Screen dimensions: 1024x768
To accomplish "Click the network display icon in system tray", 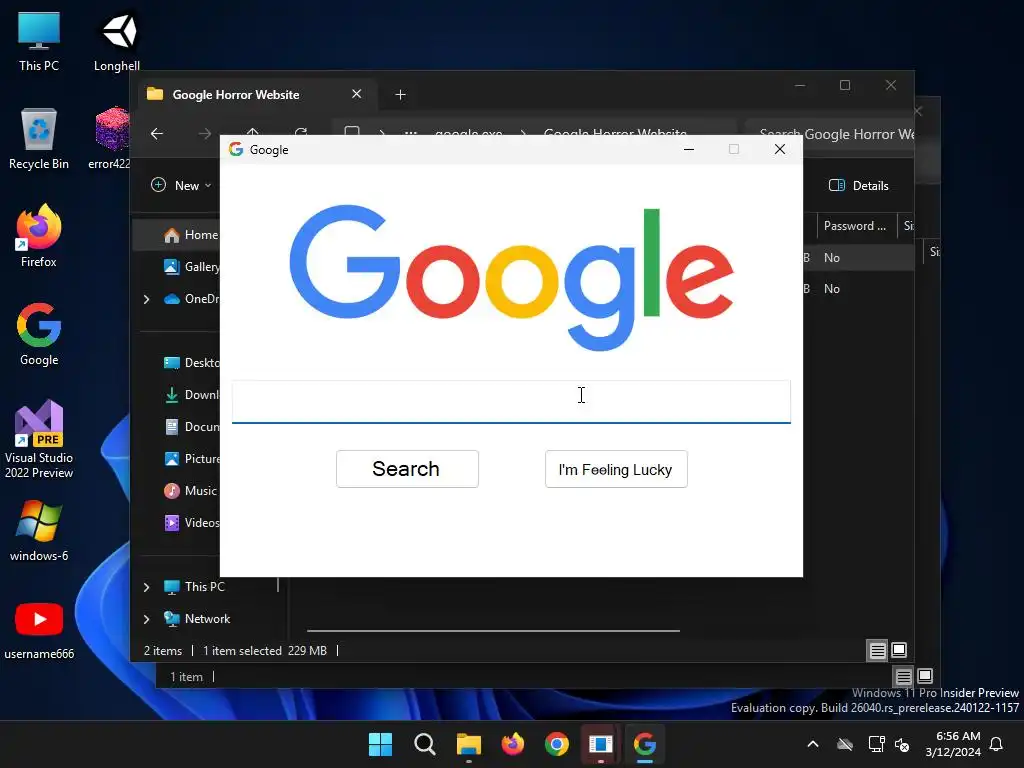I will click(x=876, y=744).
